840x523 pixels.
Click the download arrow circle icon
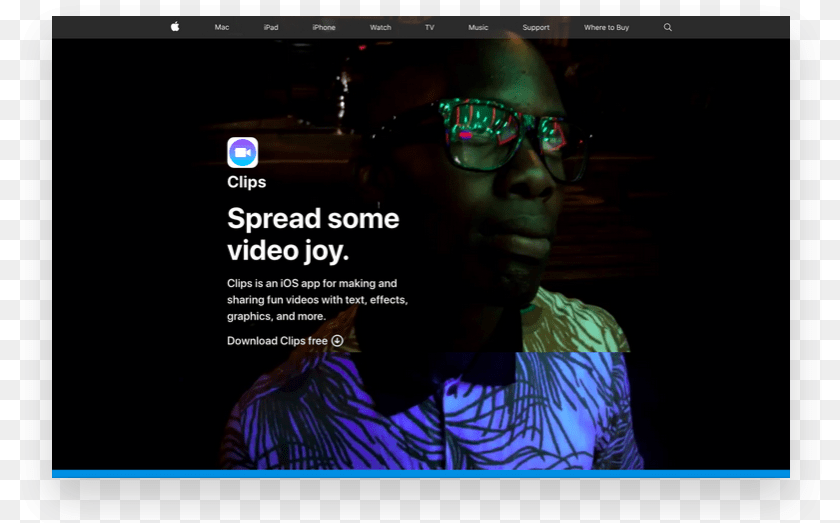tap(337, 341)
